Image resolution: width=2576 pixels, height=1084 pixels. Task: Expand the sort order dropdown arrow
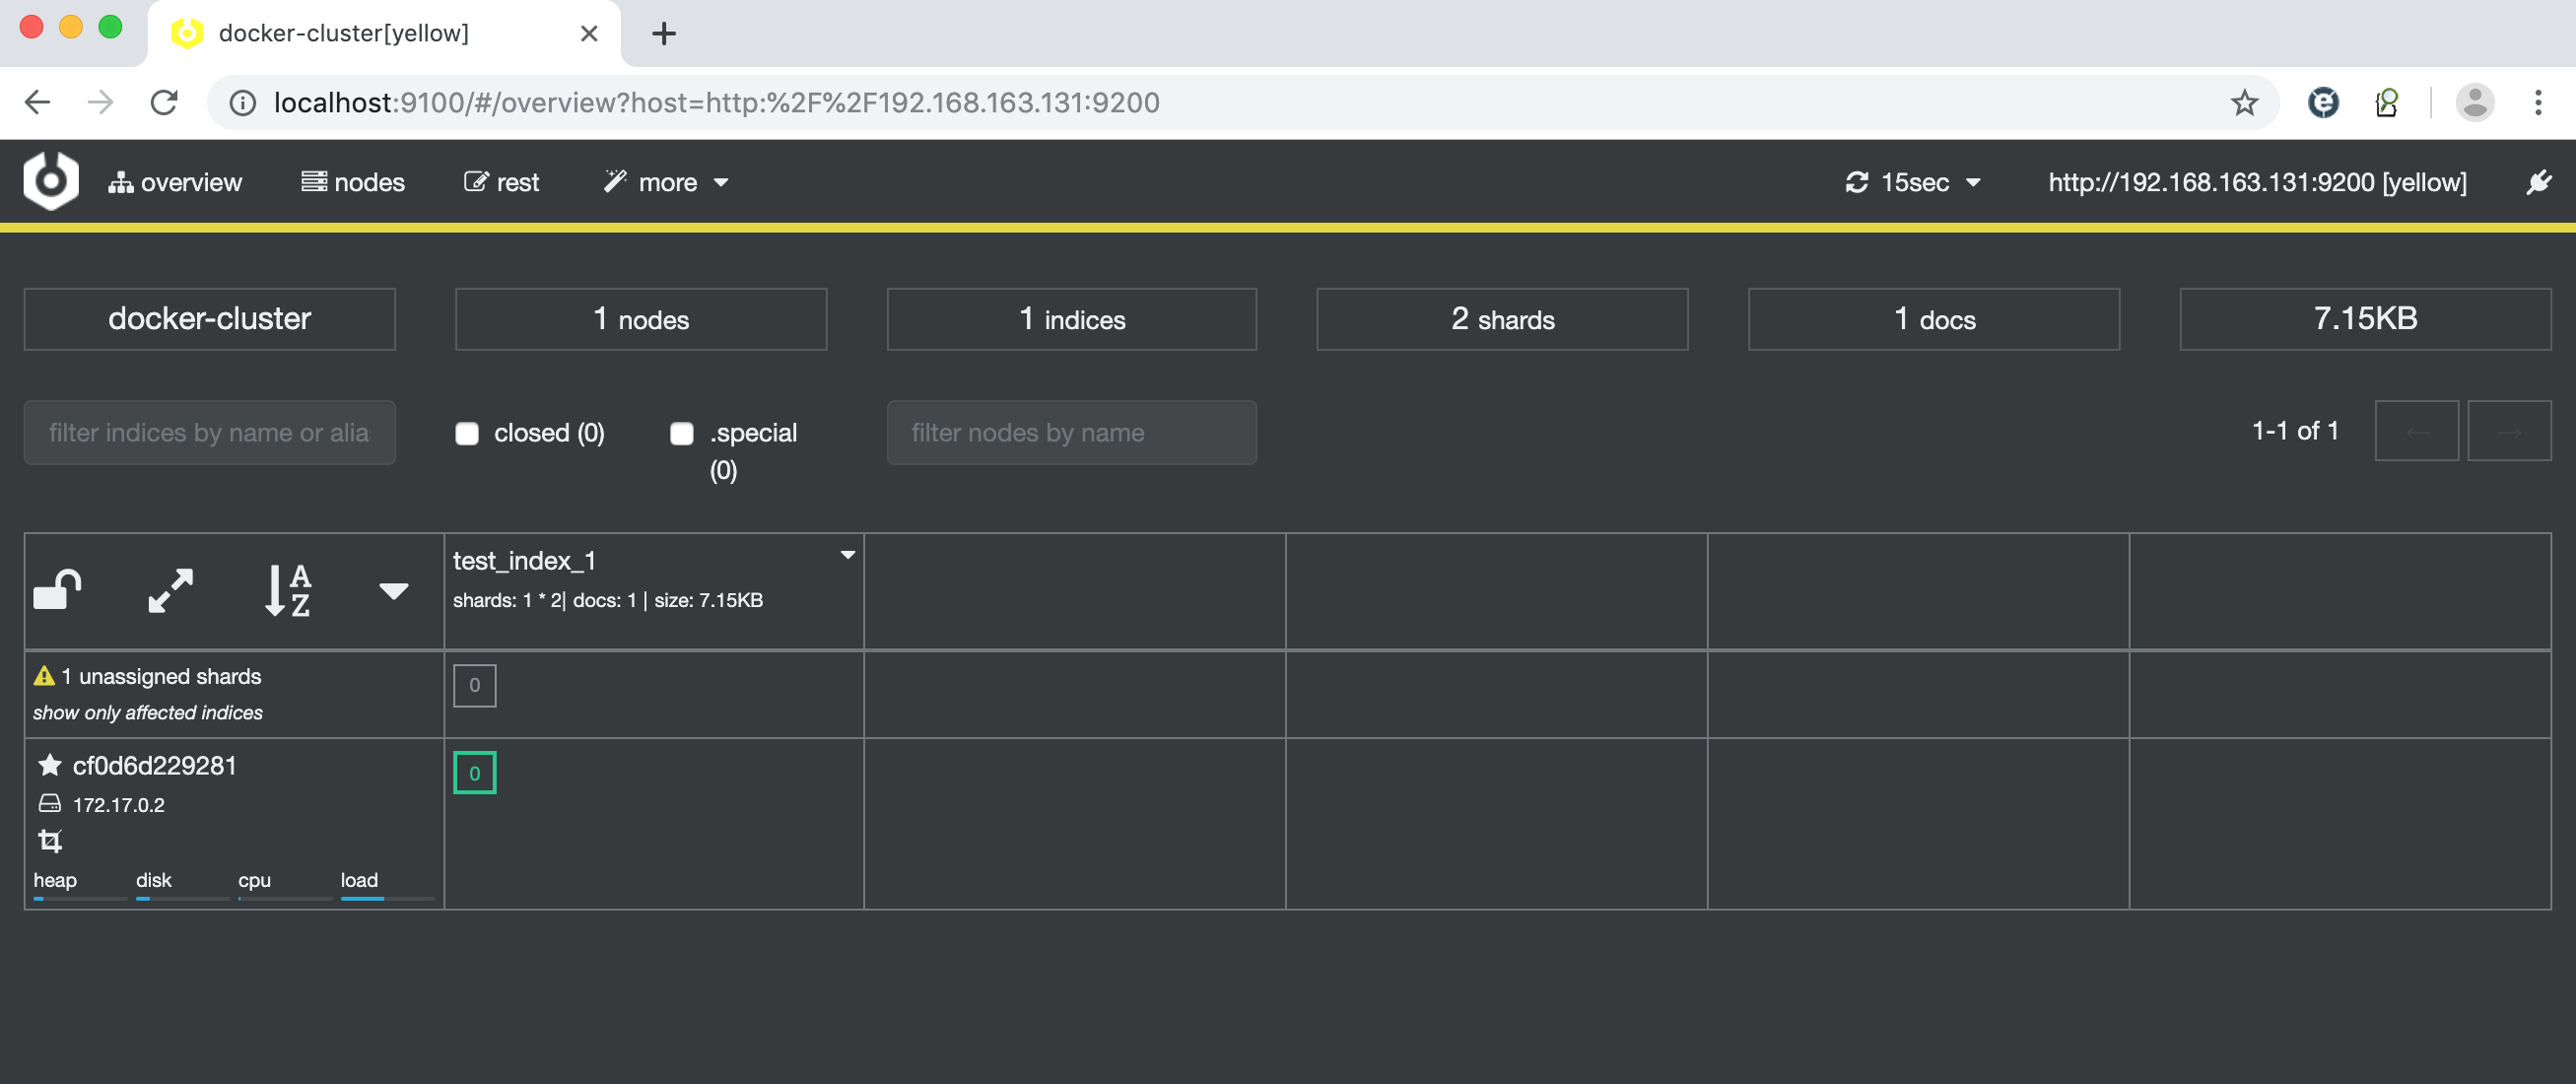394,591
